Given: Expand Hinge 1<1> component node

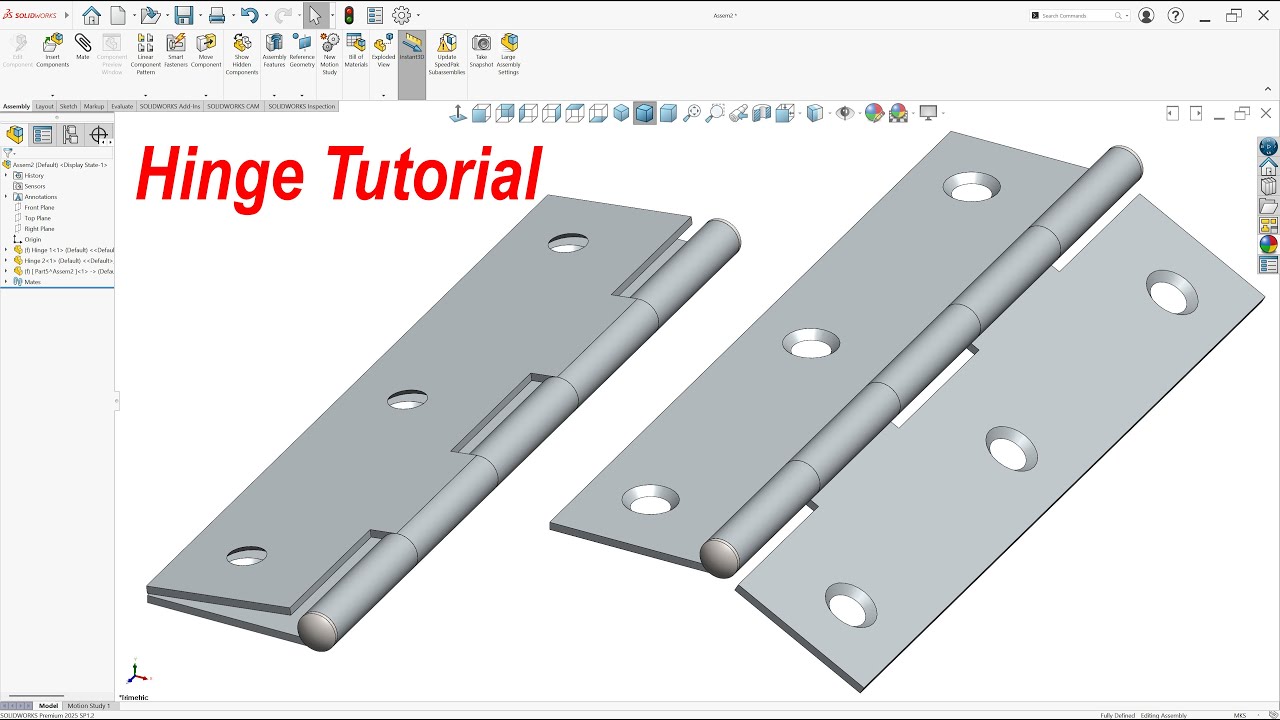Looking at the screenshot, I should pos(6,250).
